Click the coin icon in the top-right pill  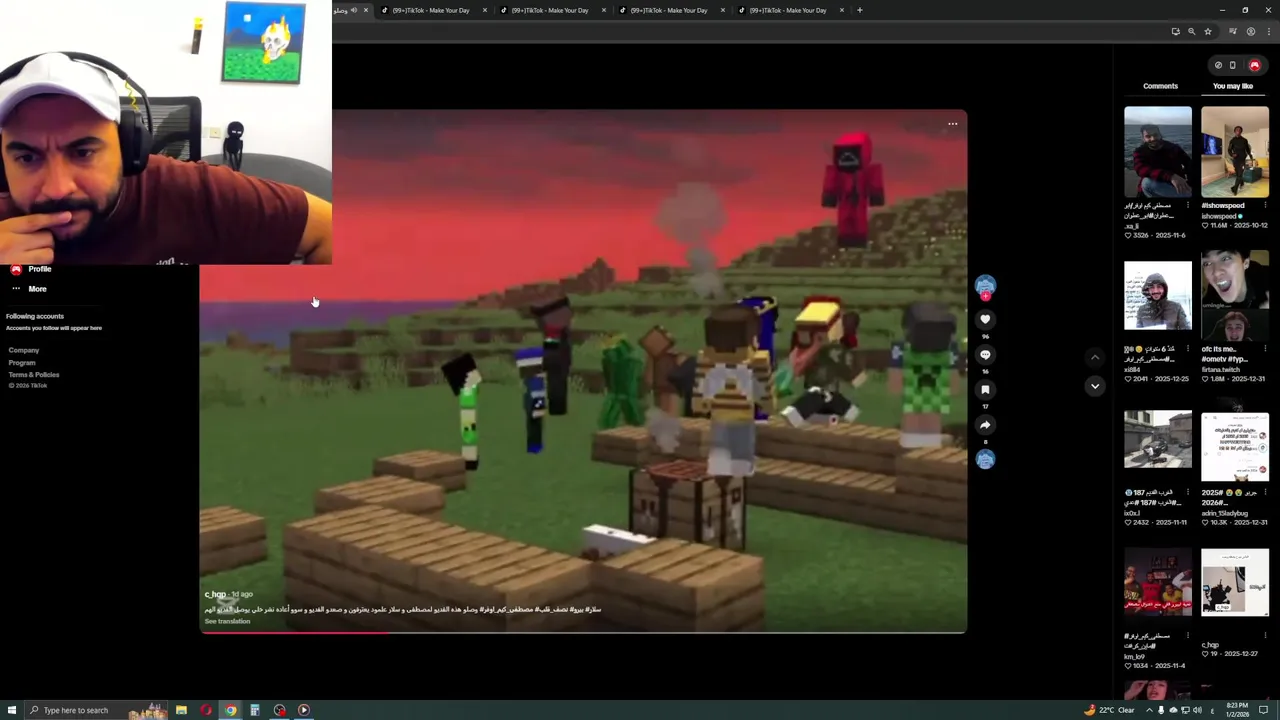[x=1218, y=65]
